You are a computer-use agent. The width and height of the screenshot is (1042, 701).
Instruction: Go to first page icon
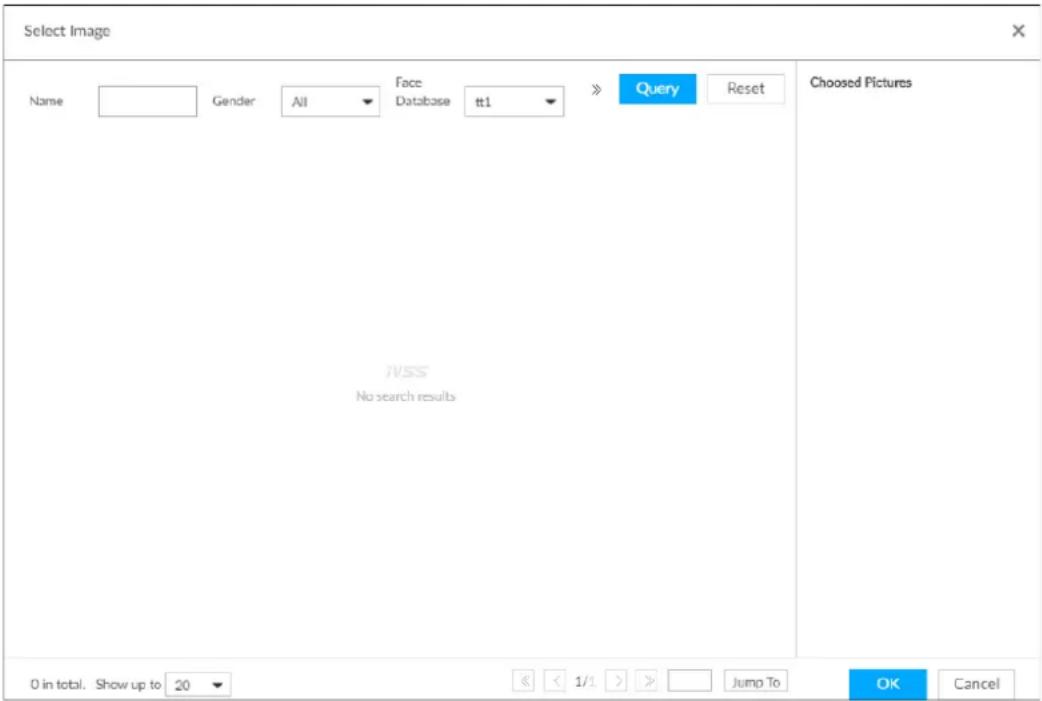pyautogui.click(x=524, y=681)
